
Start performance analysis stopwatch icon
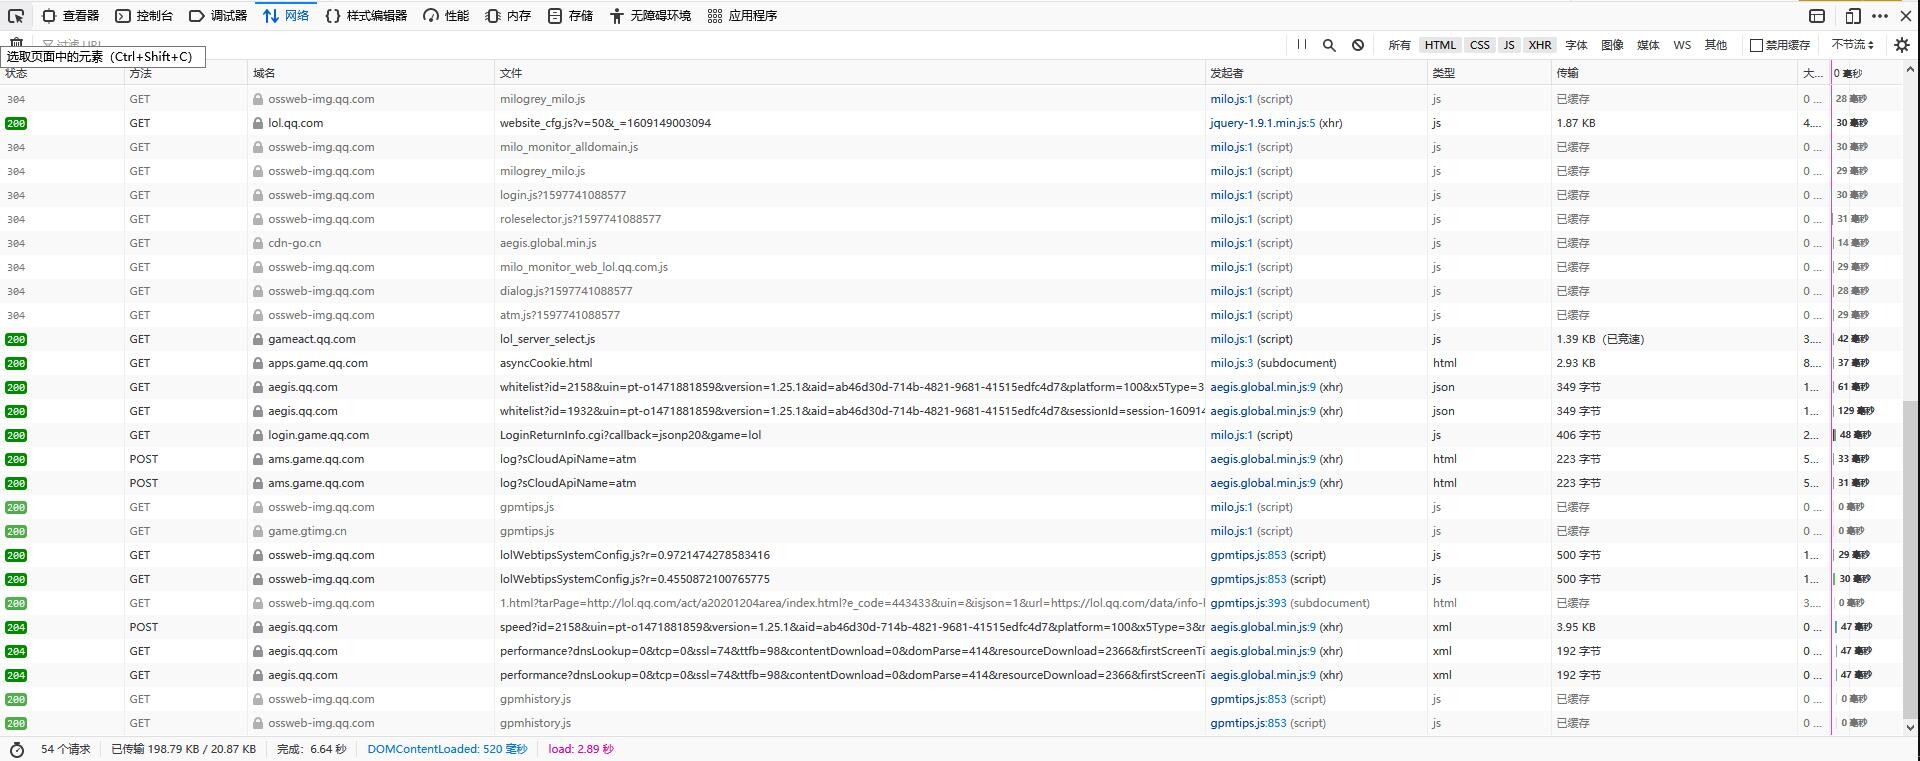(x=16, y=749)
